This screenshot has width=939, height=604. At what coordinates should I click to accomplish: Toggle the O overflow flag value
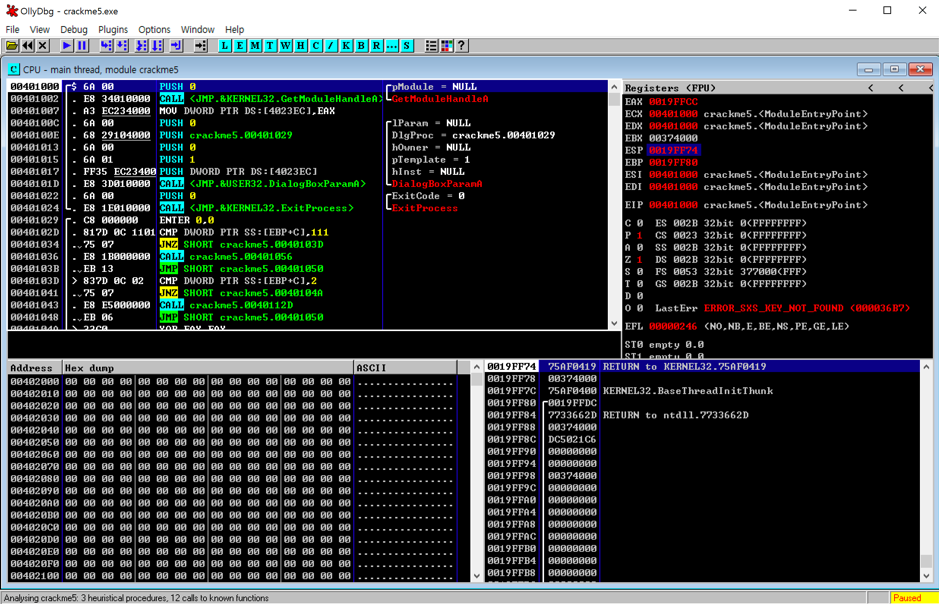coord(640,308)
